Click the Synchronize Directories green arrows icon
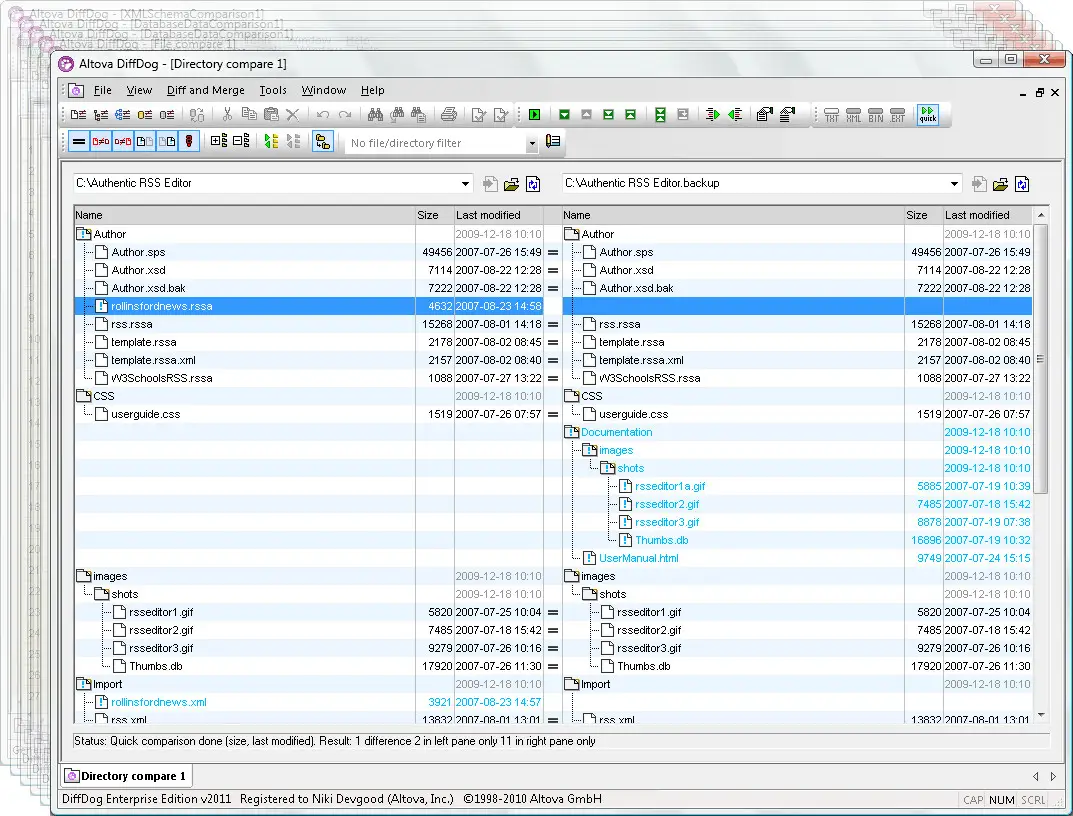 click(x=271, y=141)
